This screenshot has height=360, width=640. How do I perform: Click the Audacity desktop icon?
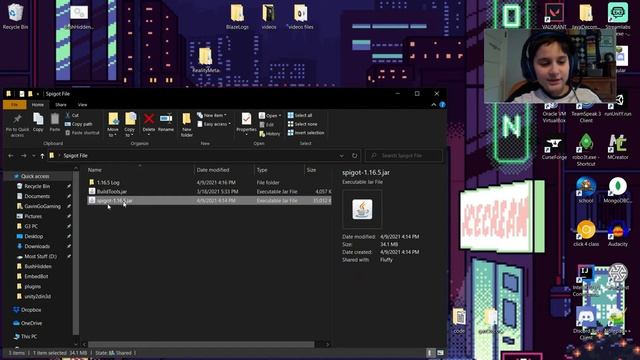[618, 234]
